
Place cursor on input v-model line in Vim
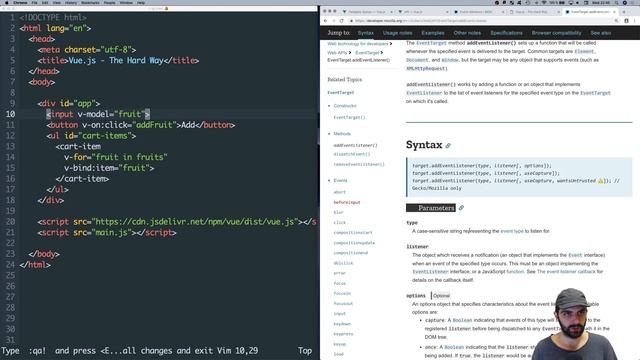pyautogui.click(x=98, y=114)
